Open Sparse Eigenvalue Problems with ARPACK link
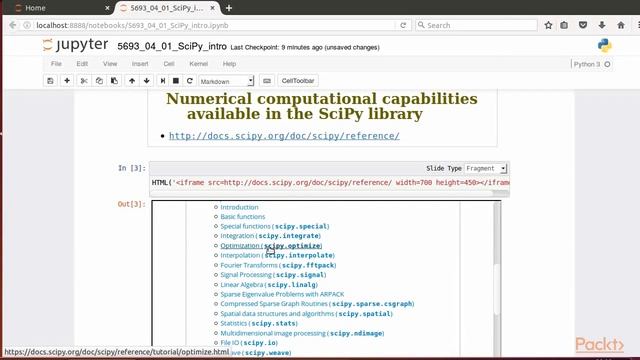640x360 pixels. (x=282, y=294)
